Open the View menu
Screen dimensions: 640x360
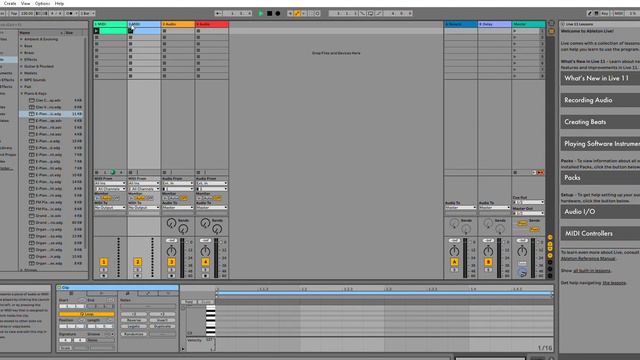25,3
